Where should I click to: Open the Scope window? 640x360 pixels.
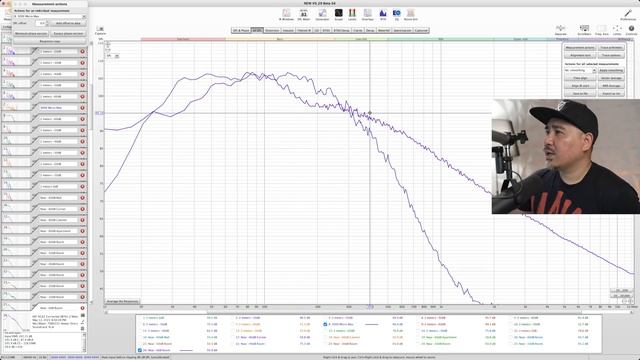tap(339, 15)
